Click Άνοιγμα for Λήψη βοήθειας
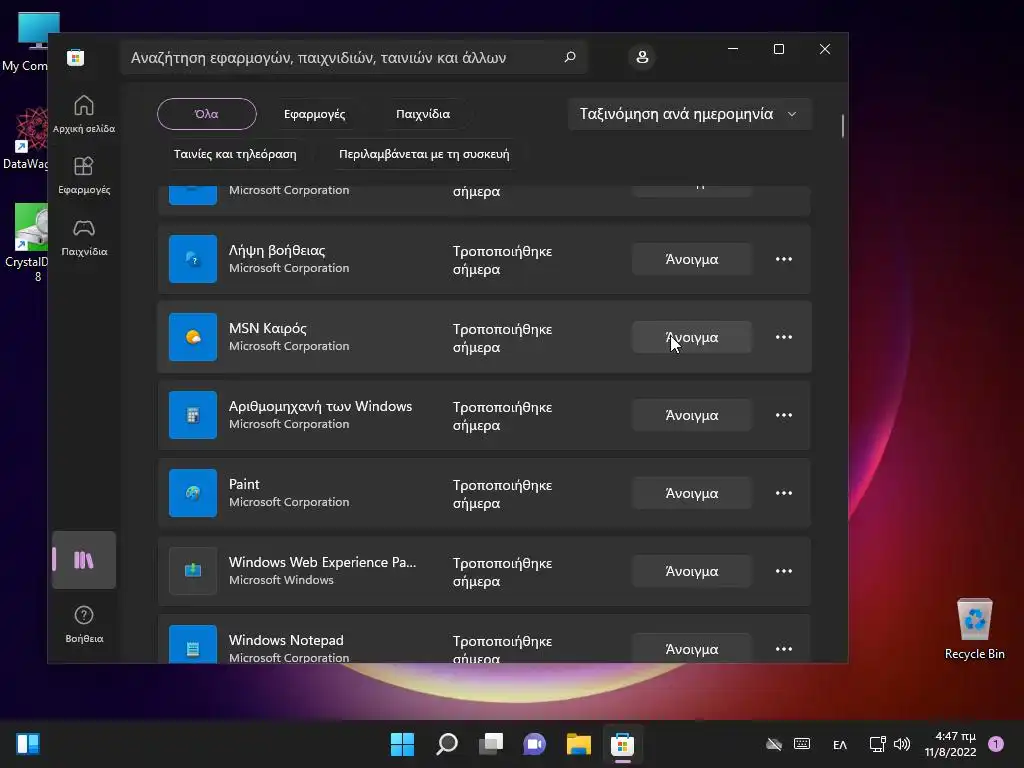Image resolution: width=1024 pixels, height=768 pixels. [692, 259]
